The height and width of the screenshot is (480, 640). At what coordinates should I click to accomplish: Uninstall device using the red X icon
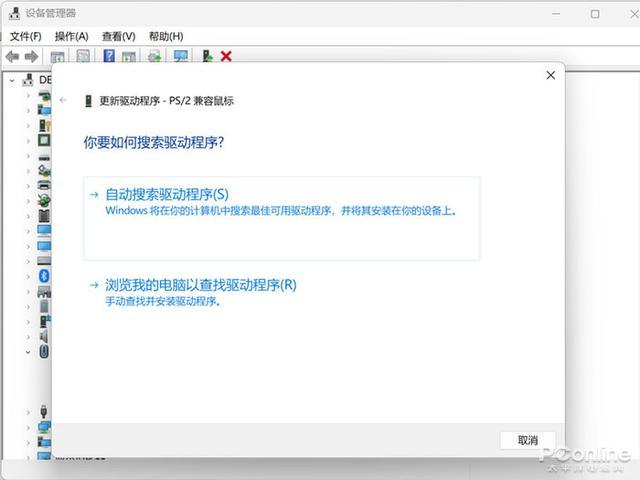tap(226, 56)
